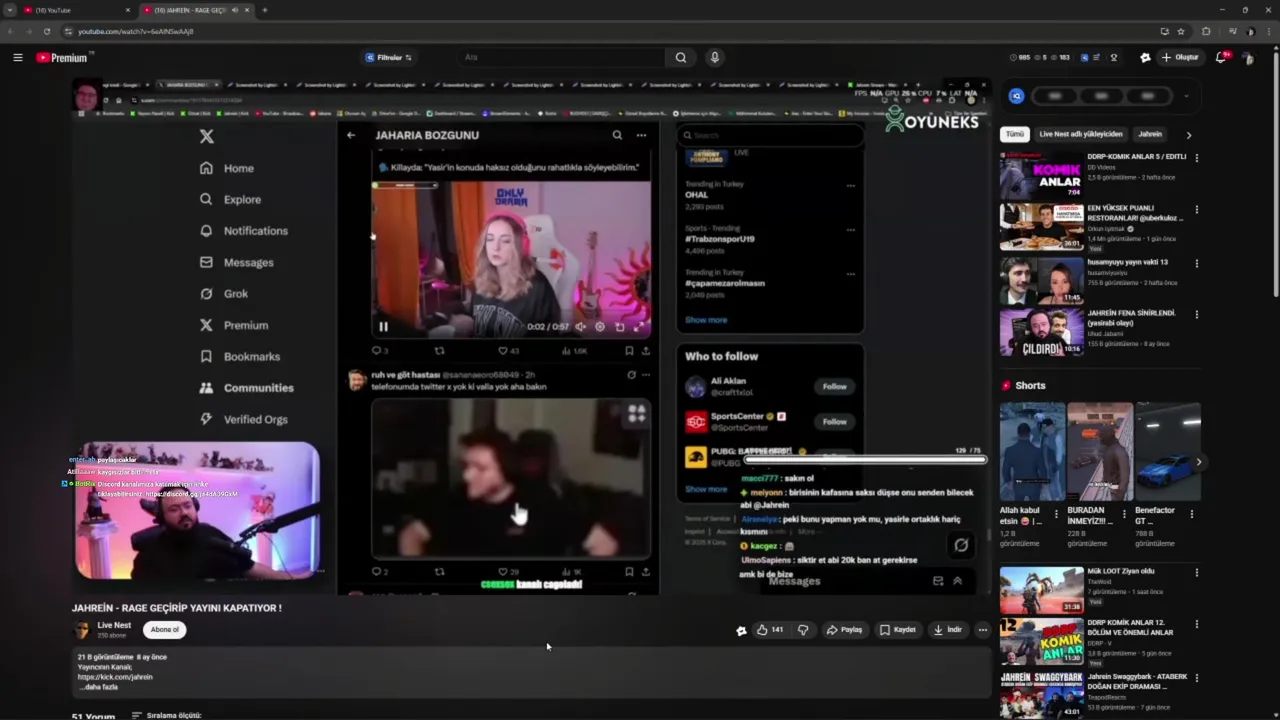Save the video with Kaydet

coord(898,630)
